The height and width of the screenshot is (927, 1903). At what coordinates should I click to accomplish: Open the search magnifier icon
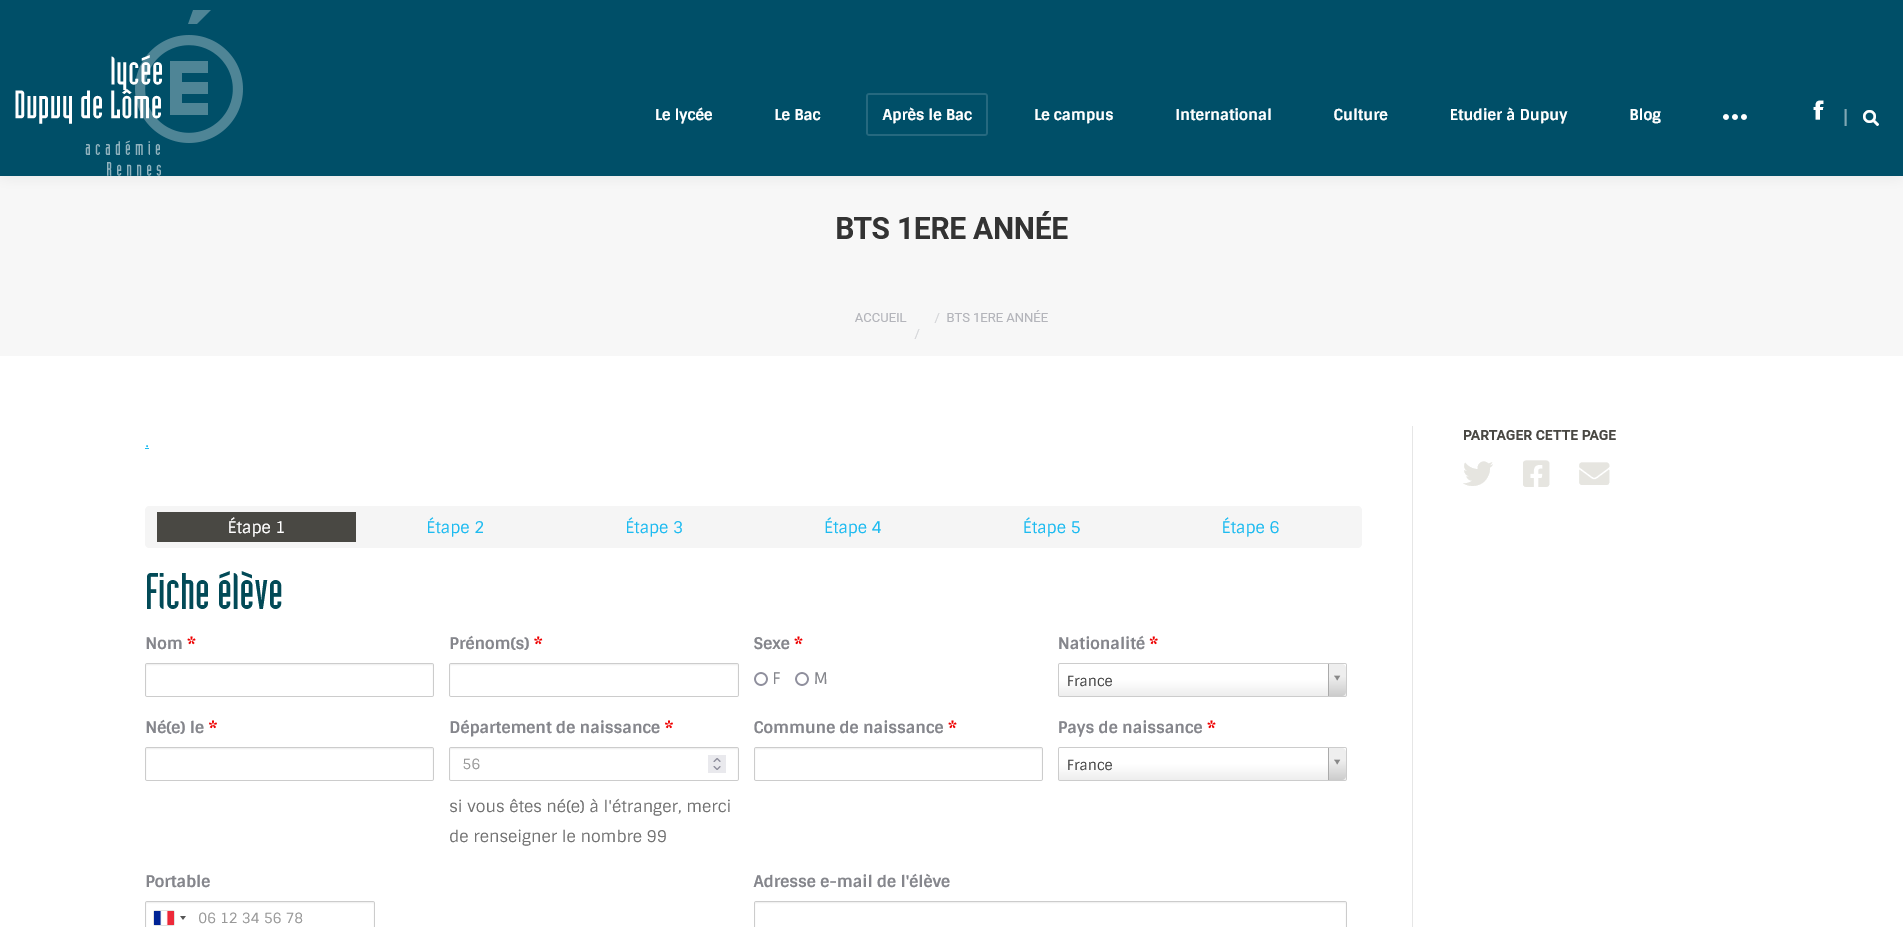[x=1870, y=118]
